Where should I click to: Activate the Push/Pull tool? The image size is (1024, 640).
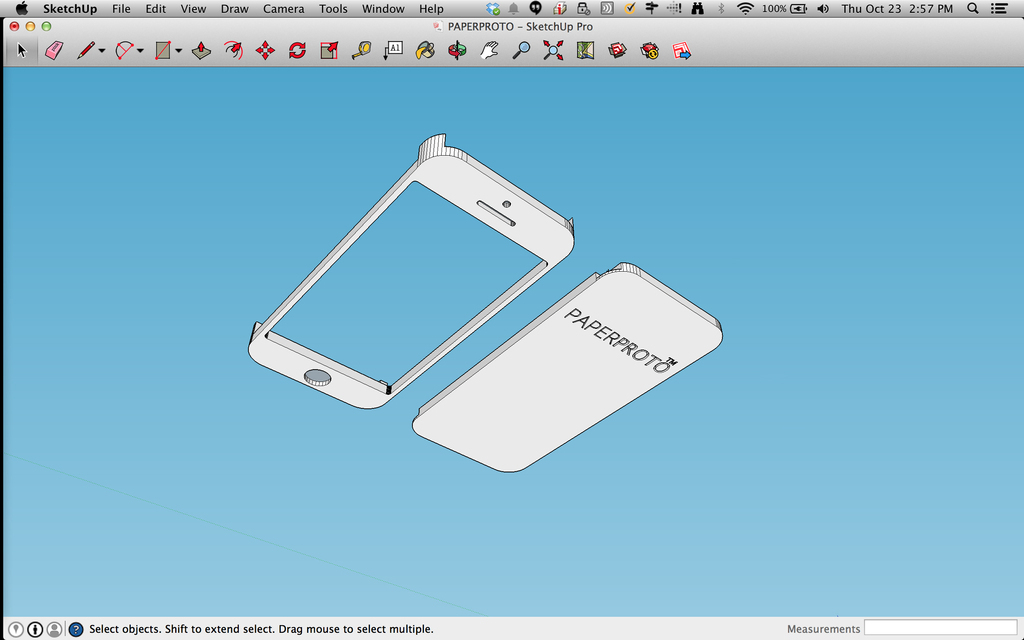201,50
